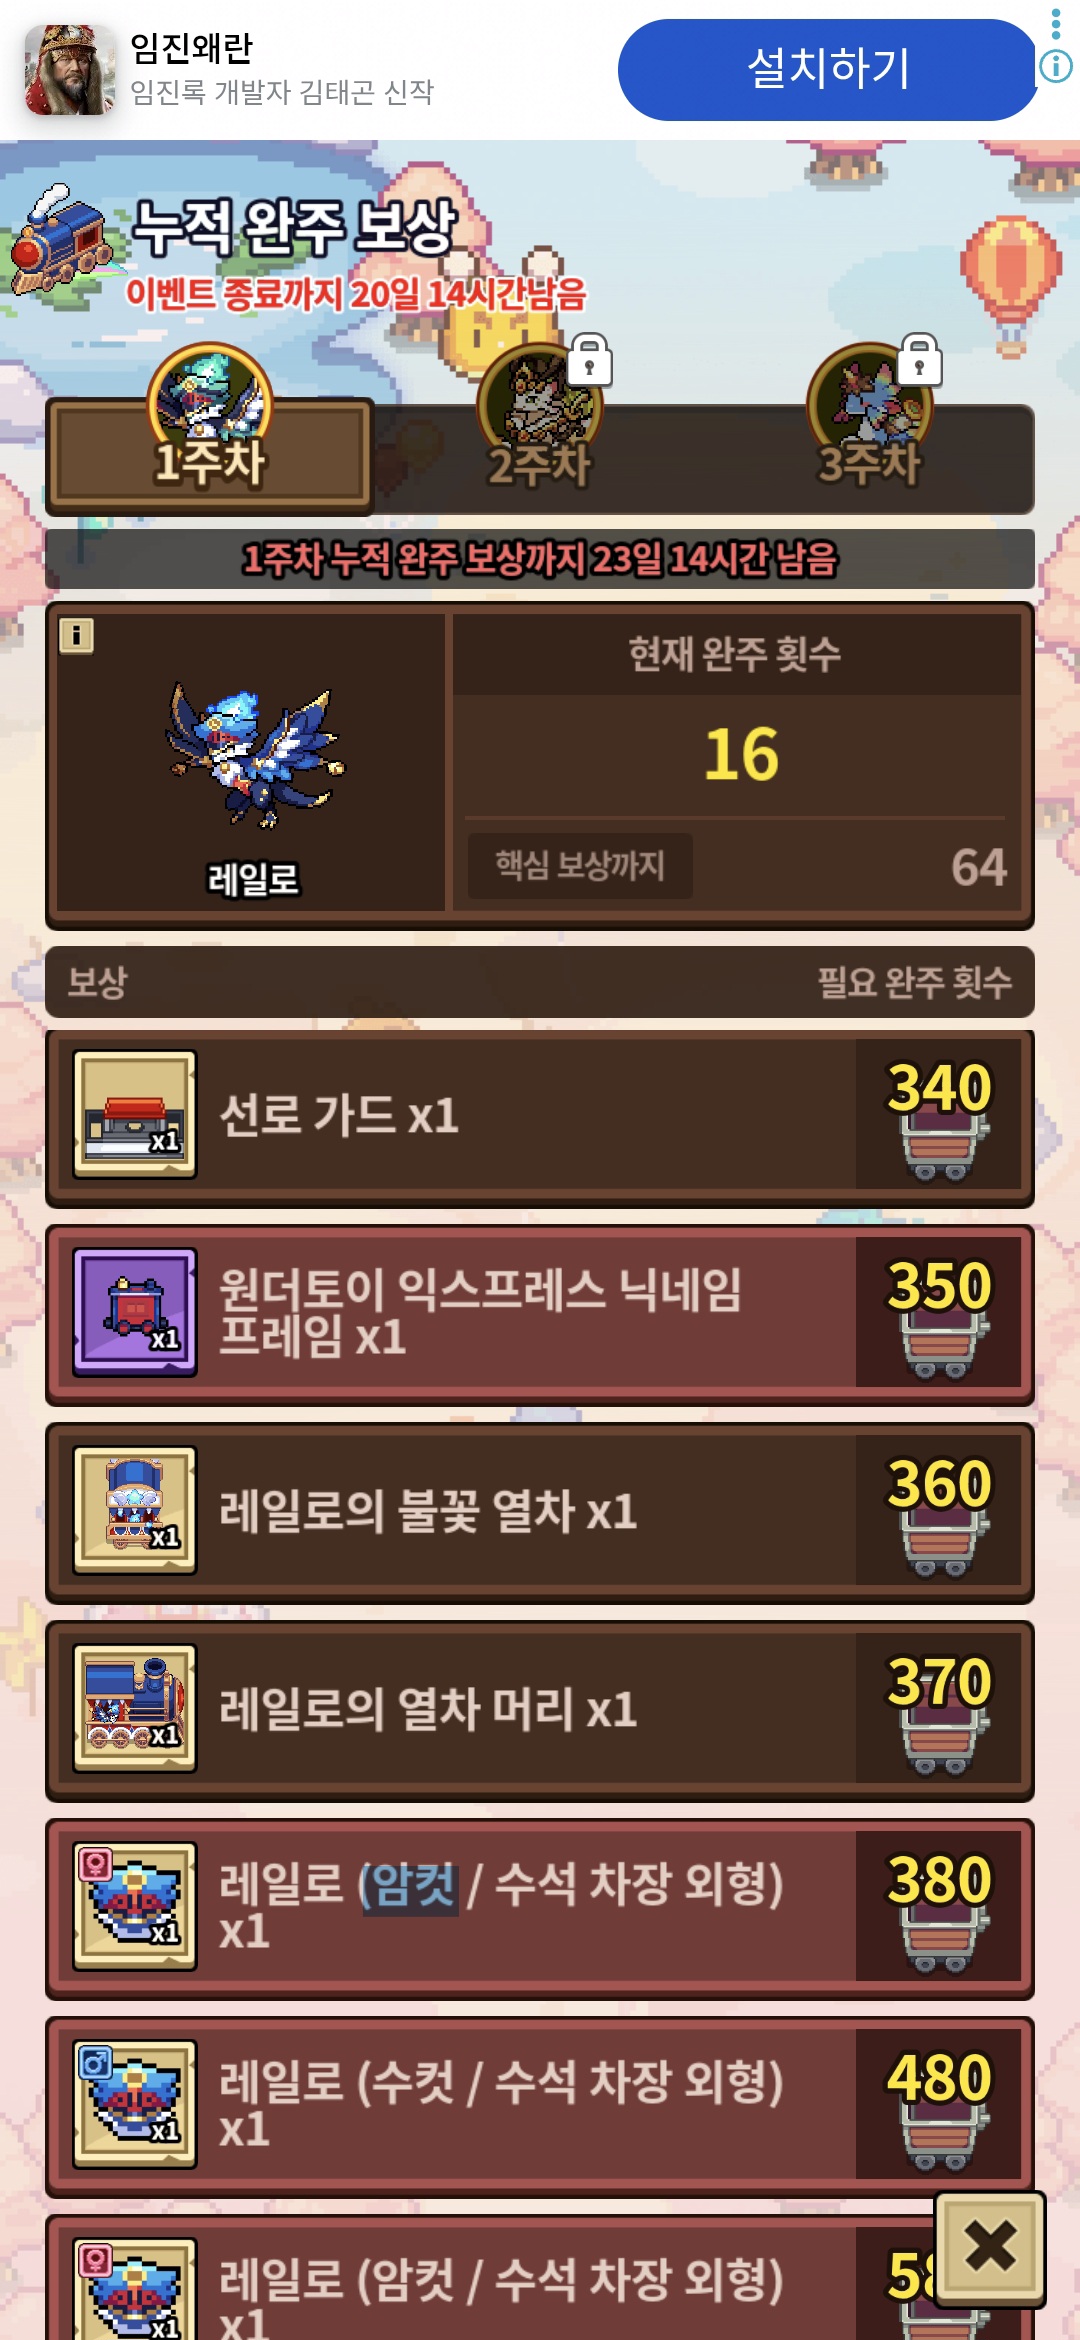Tap the 원더토이 익스프레스 nickname frame icon
The image size is (1080, 2340).
(135, 1312)
